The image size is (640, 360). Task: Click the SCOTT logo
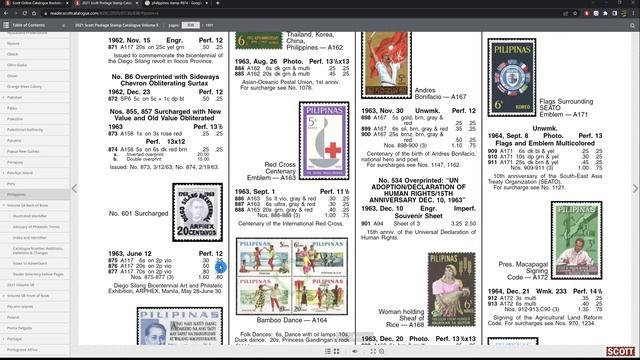620,351
